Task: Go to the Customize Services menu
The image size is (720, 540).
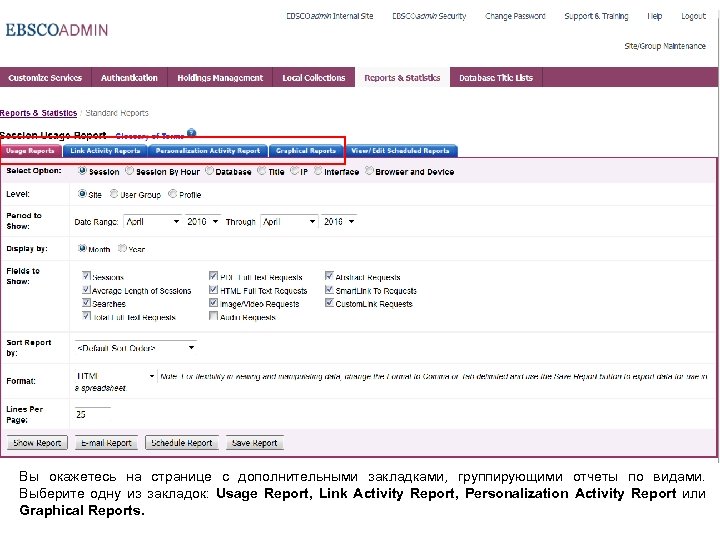Action: click(45, 78)
